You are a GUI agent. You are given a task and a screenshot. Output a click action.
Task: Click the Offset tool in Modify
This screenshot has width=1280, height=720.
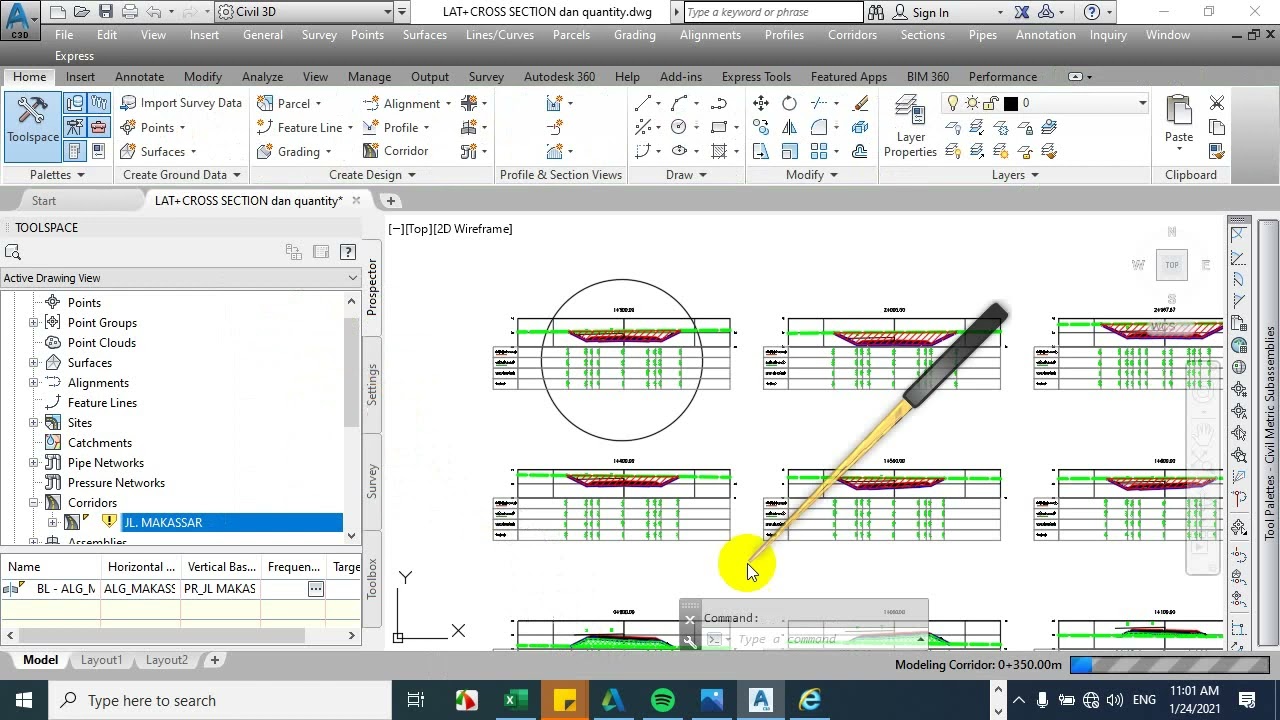(860, 151)
